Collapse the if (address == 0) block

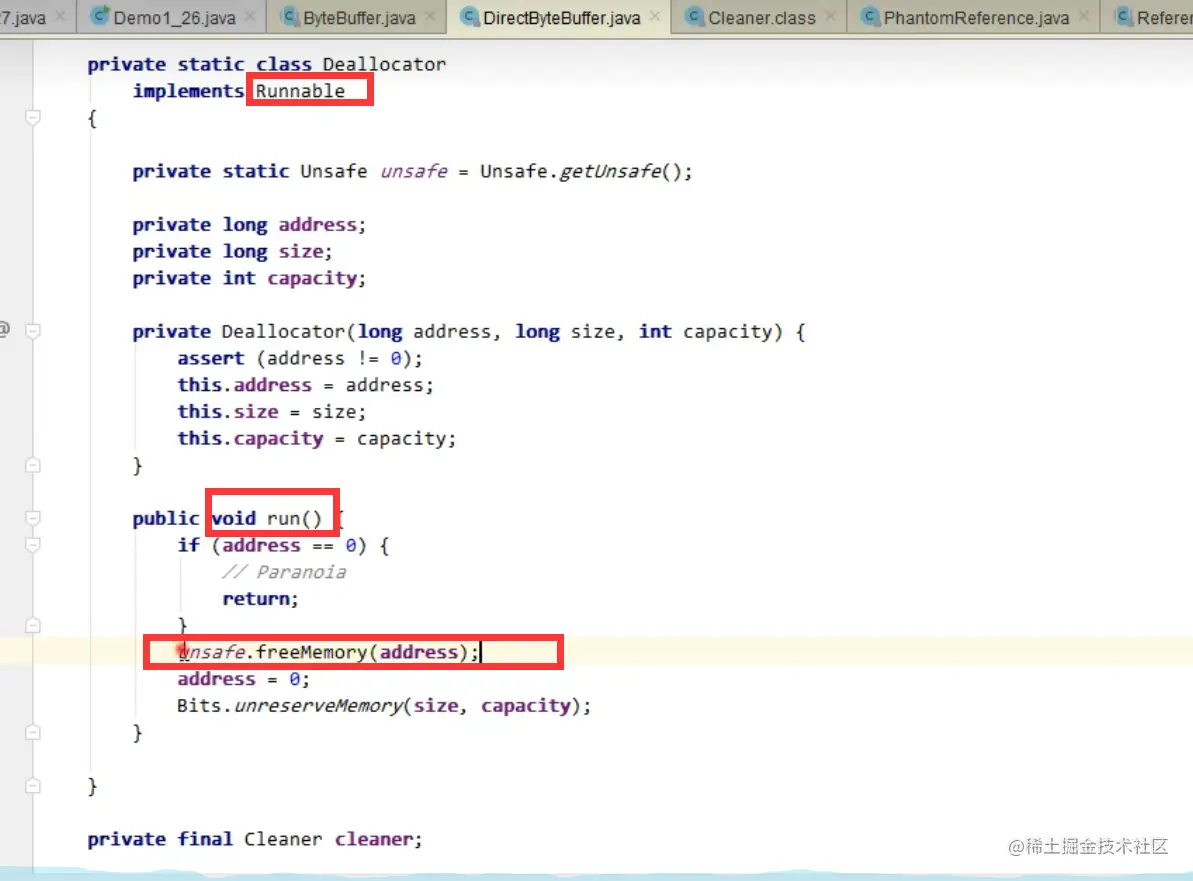coord(33,545)
